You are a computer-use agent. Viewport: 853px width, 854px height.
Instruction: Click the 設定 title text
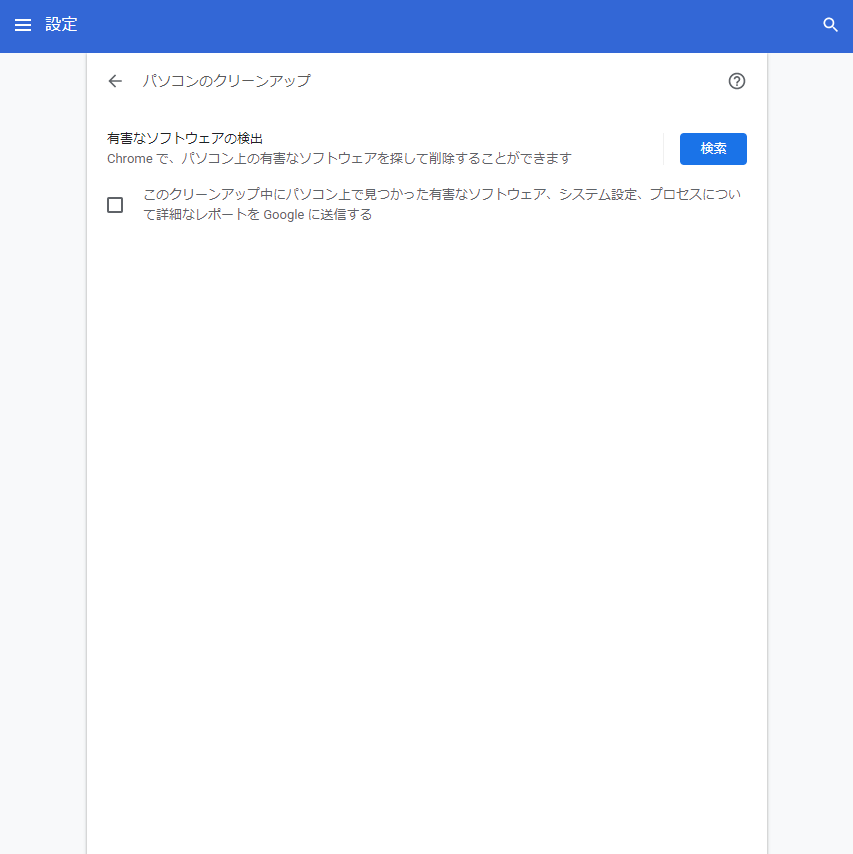click(61, 25)
